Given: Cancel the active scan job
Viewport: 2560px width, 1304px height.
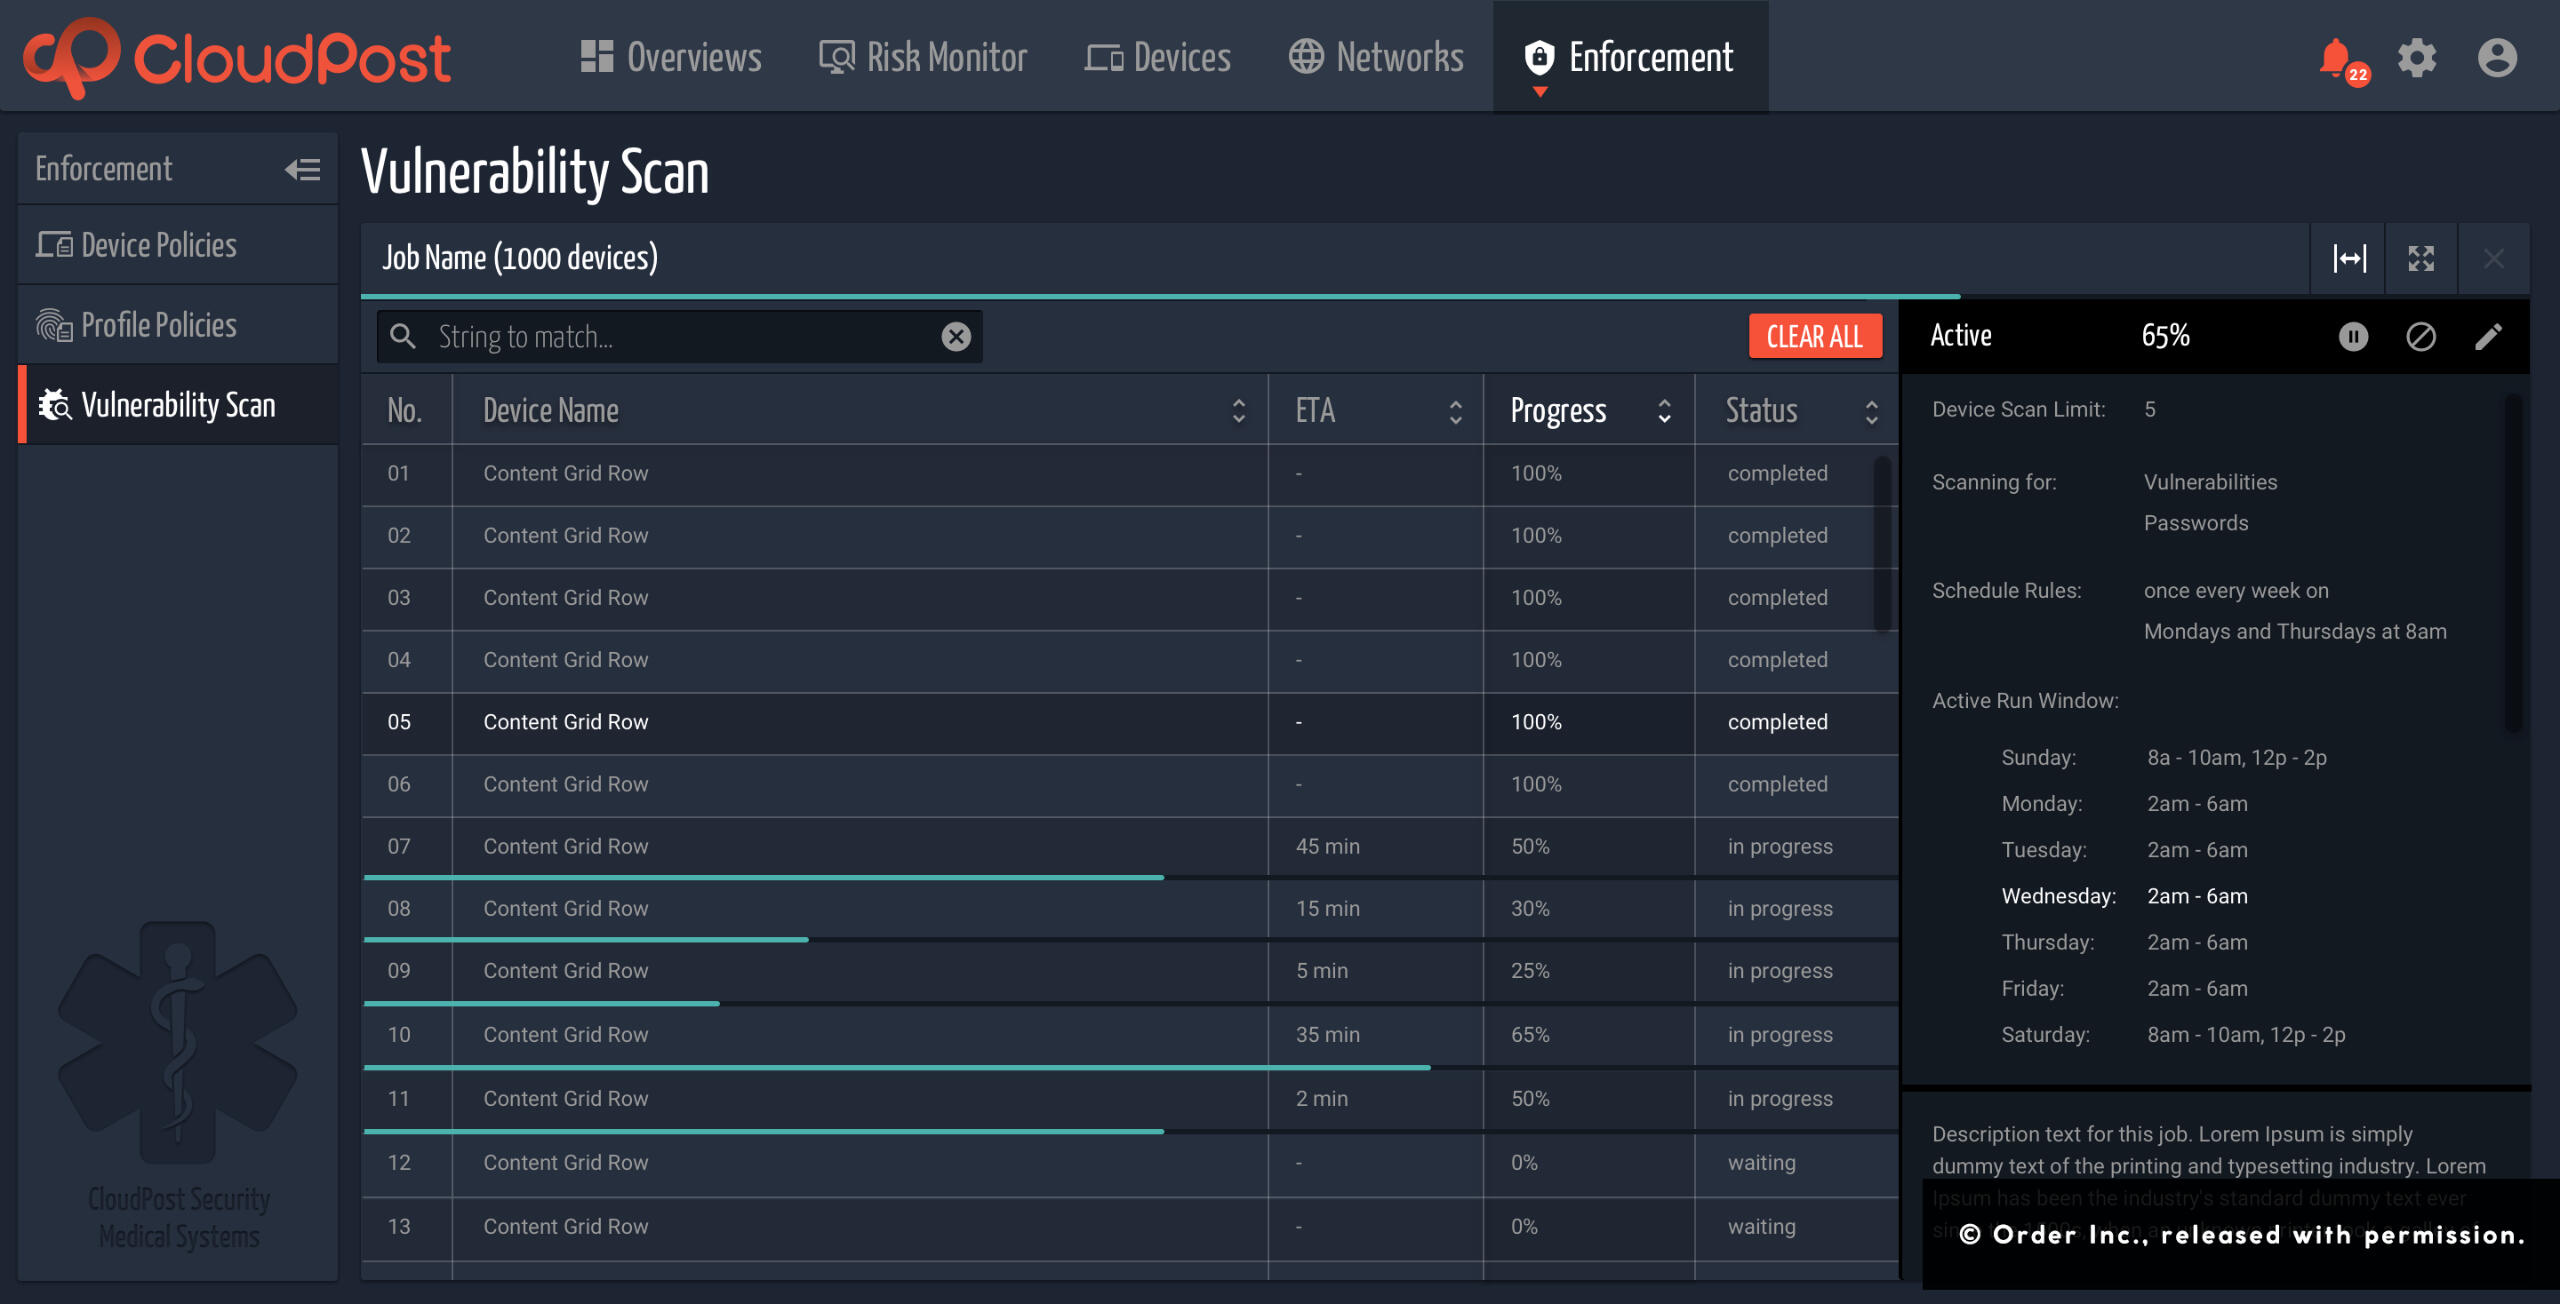Looking at the screenshot, I should click(2422, 336).
